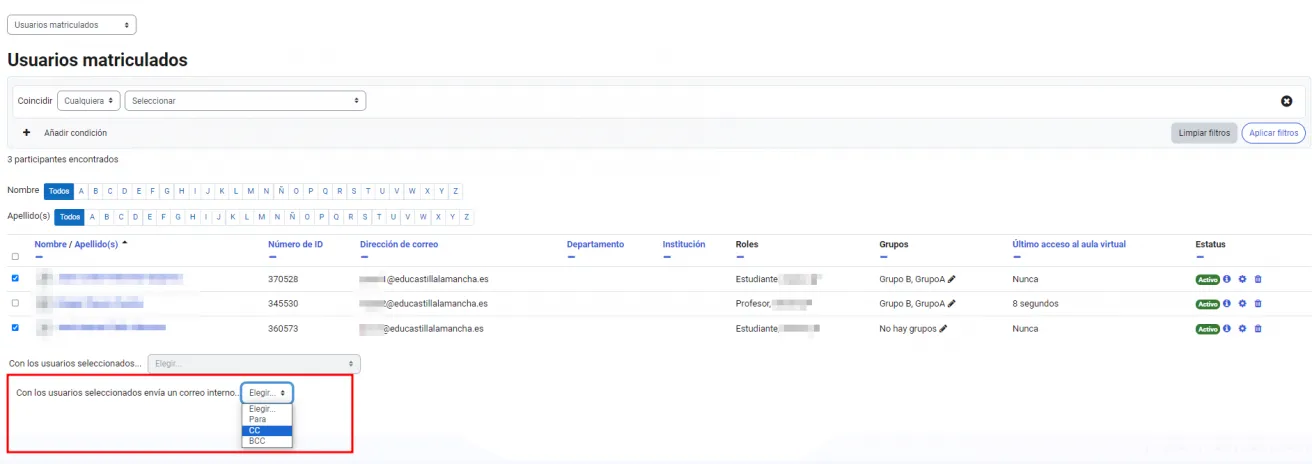The image size is (1312, 464).
Task: Open enrolment gear icon for user 370528
Action: (1243, 279)
